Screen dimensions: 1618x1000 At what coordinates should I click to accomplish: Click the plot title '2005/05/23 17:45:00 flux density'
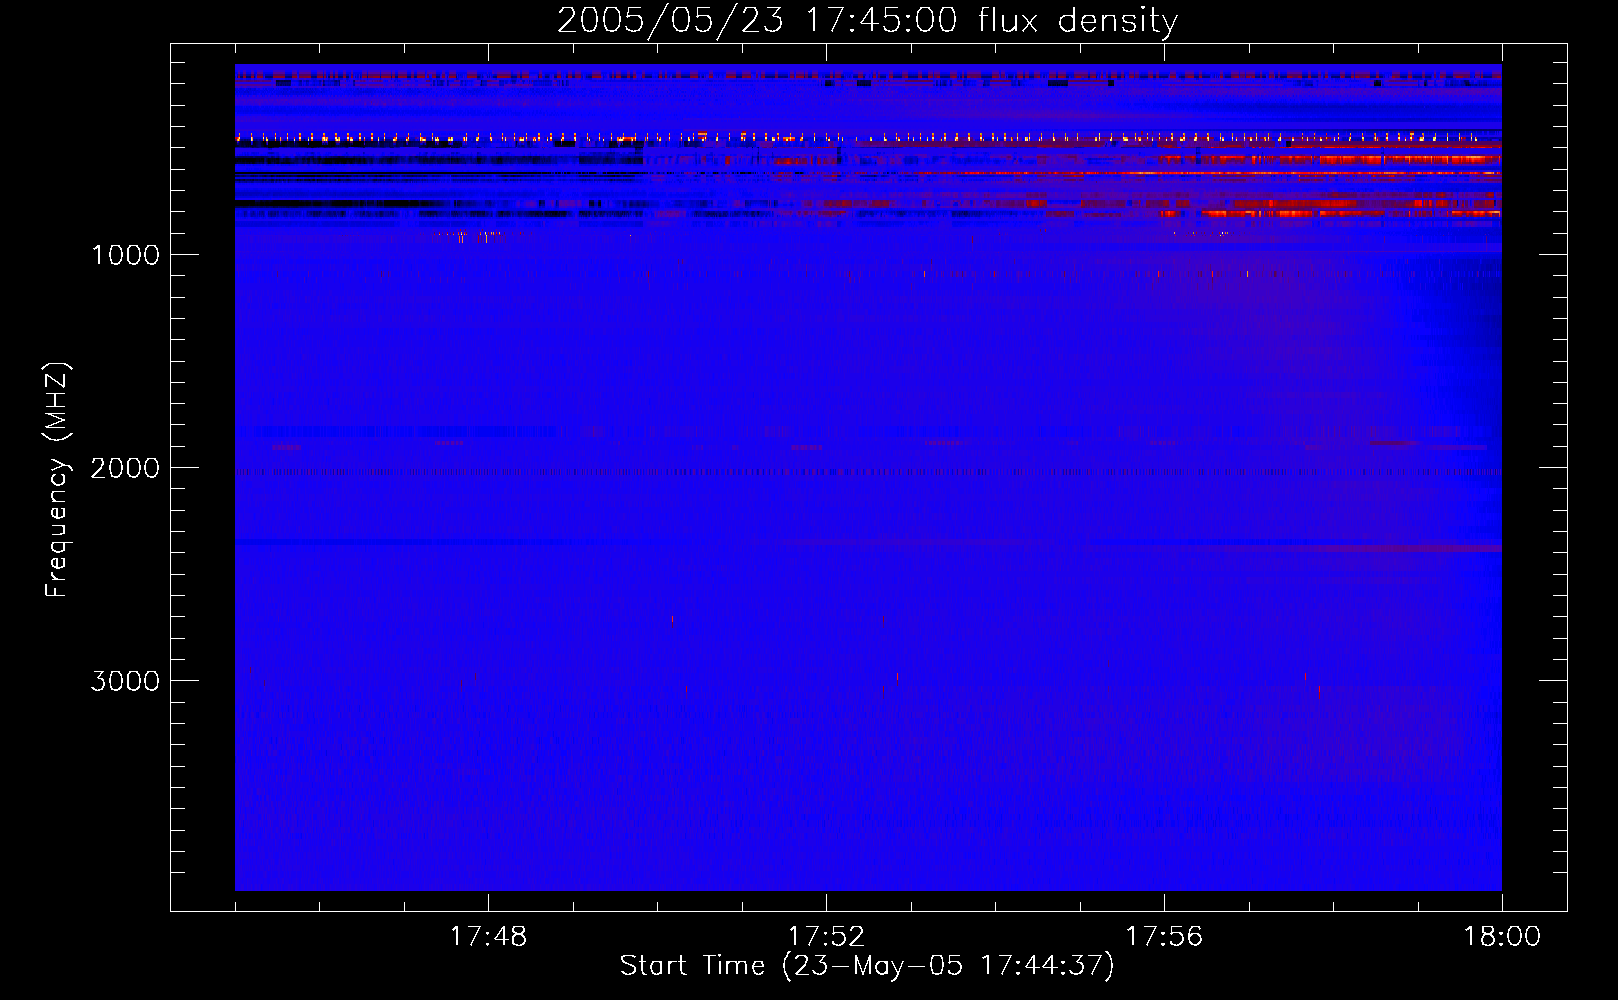[x=867, y=20]
